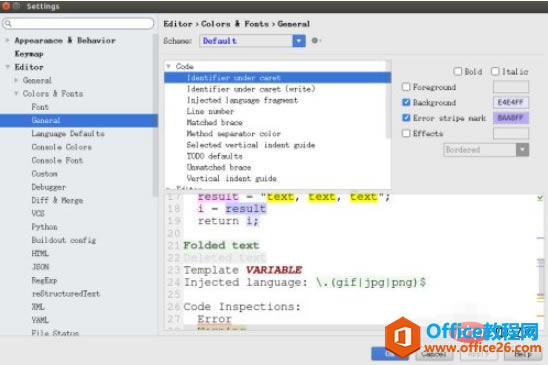Click the green inspection checkmark in the preview
The image size is (548, 365).
click(540, 198)
